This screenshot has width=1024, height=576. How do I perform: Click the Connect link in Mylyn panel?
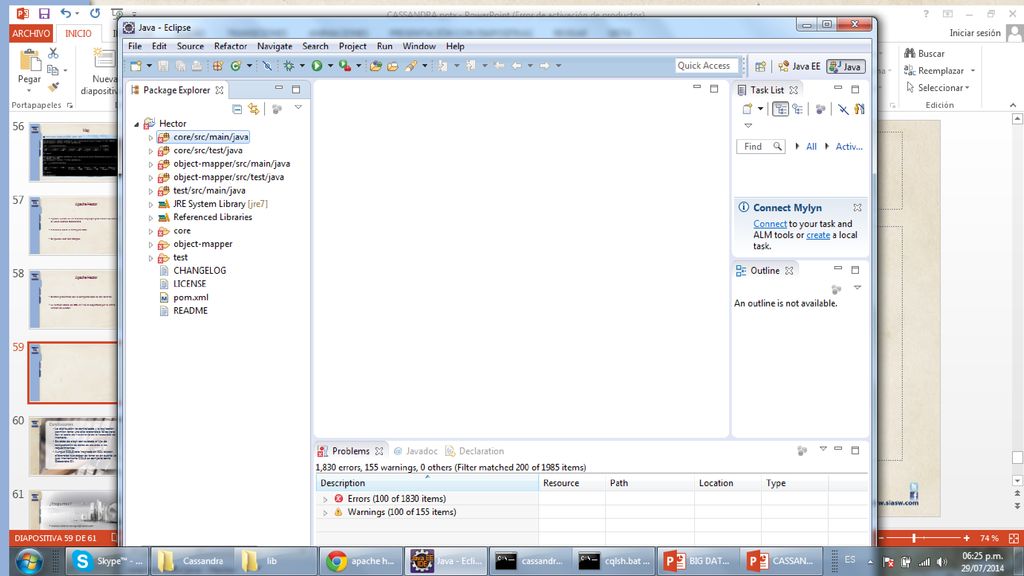pyautogui.click(x=770, y=224)
